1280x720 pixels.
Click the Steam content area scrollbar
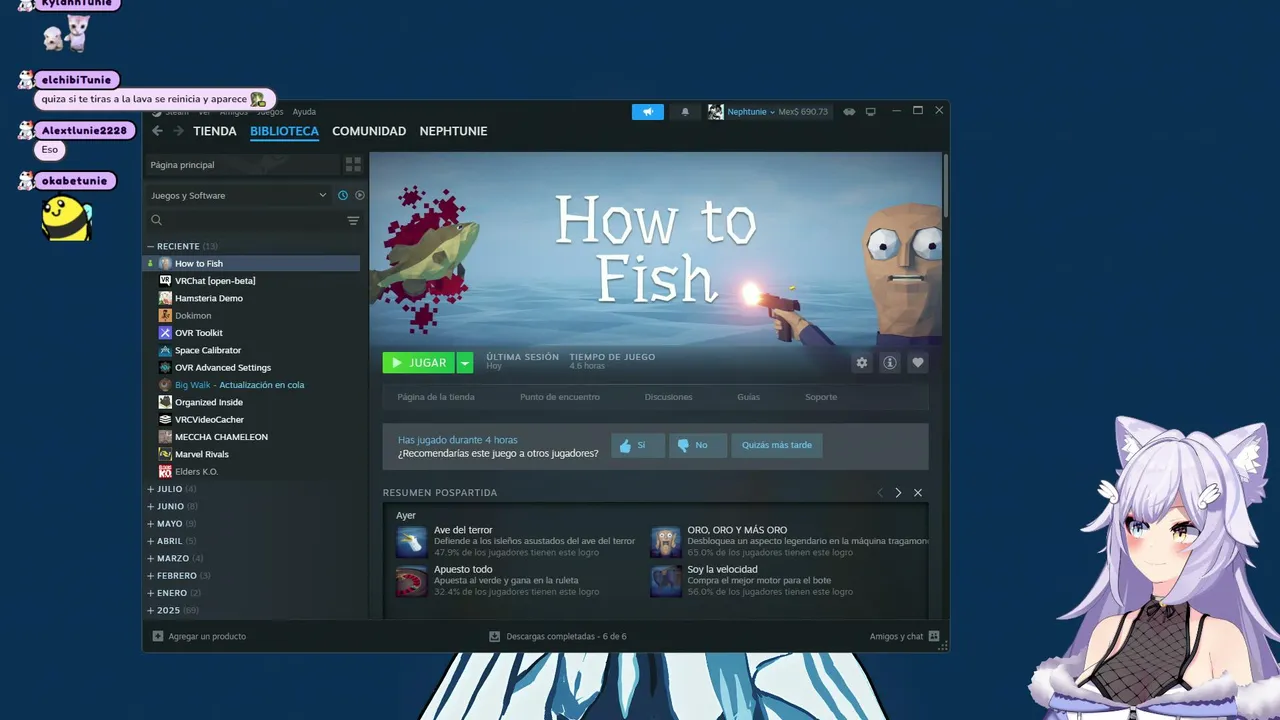click(x=944, y=185)
